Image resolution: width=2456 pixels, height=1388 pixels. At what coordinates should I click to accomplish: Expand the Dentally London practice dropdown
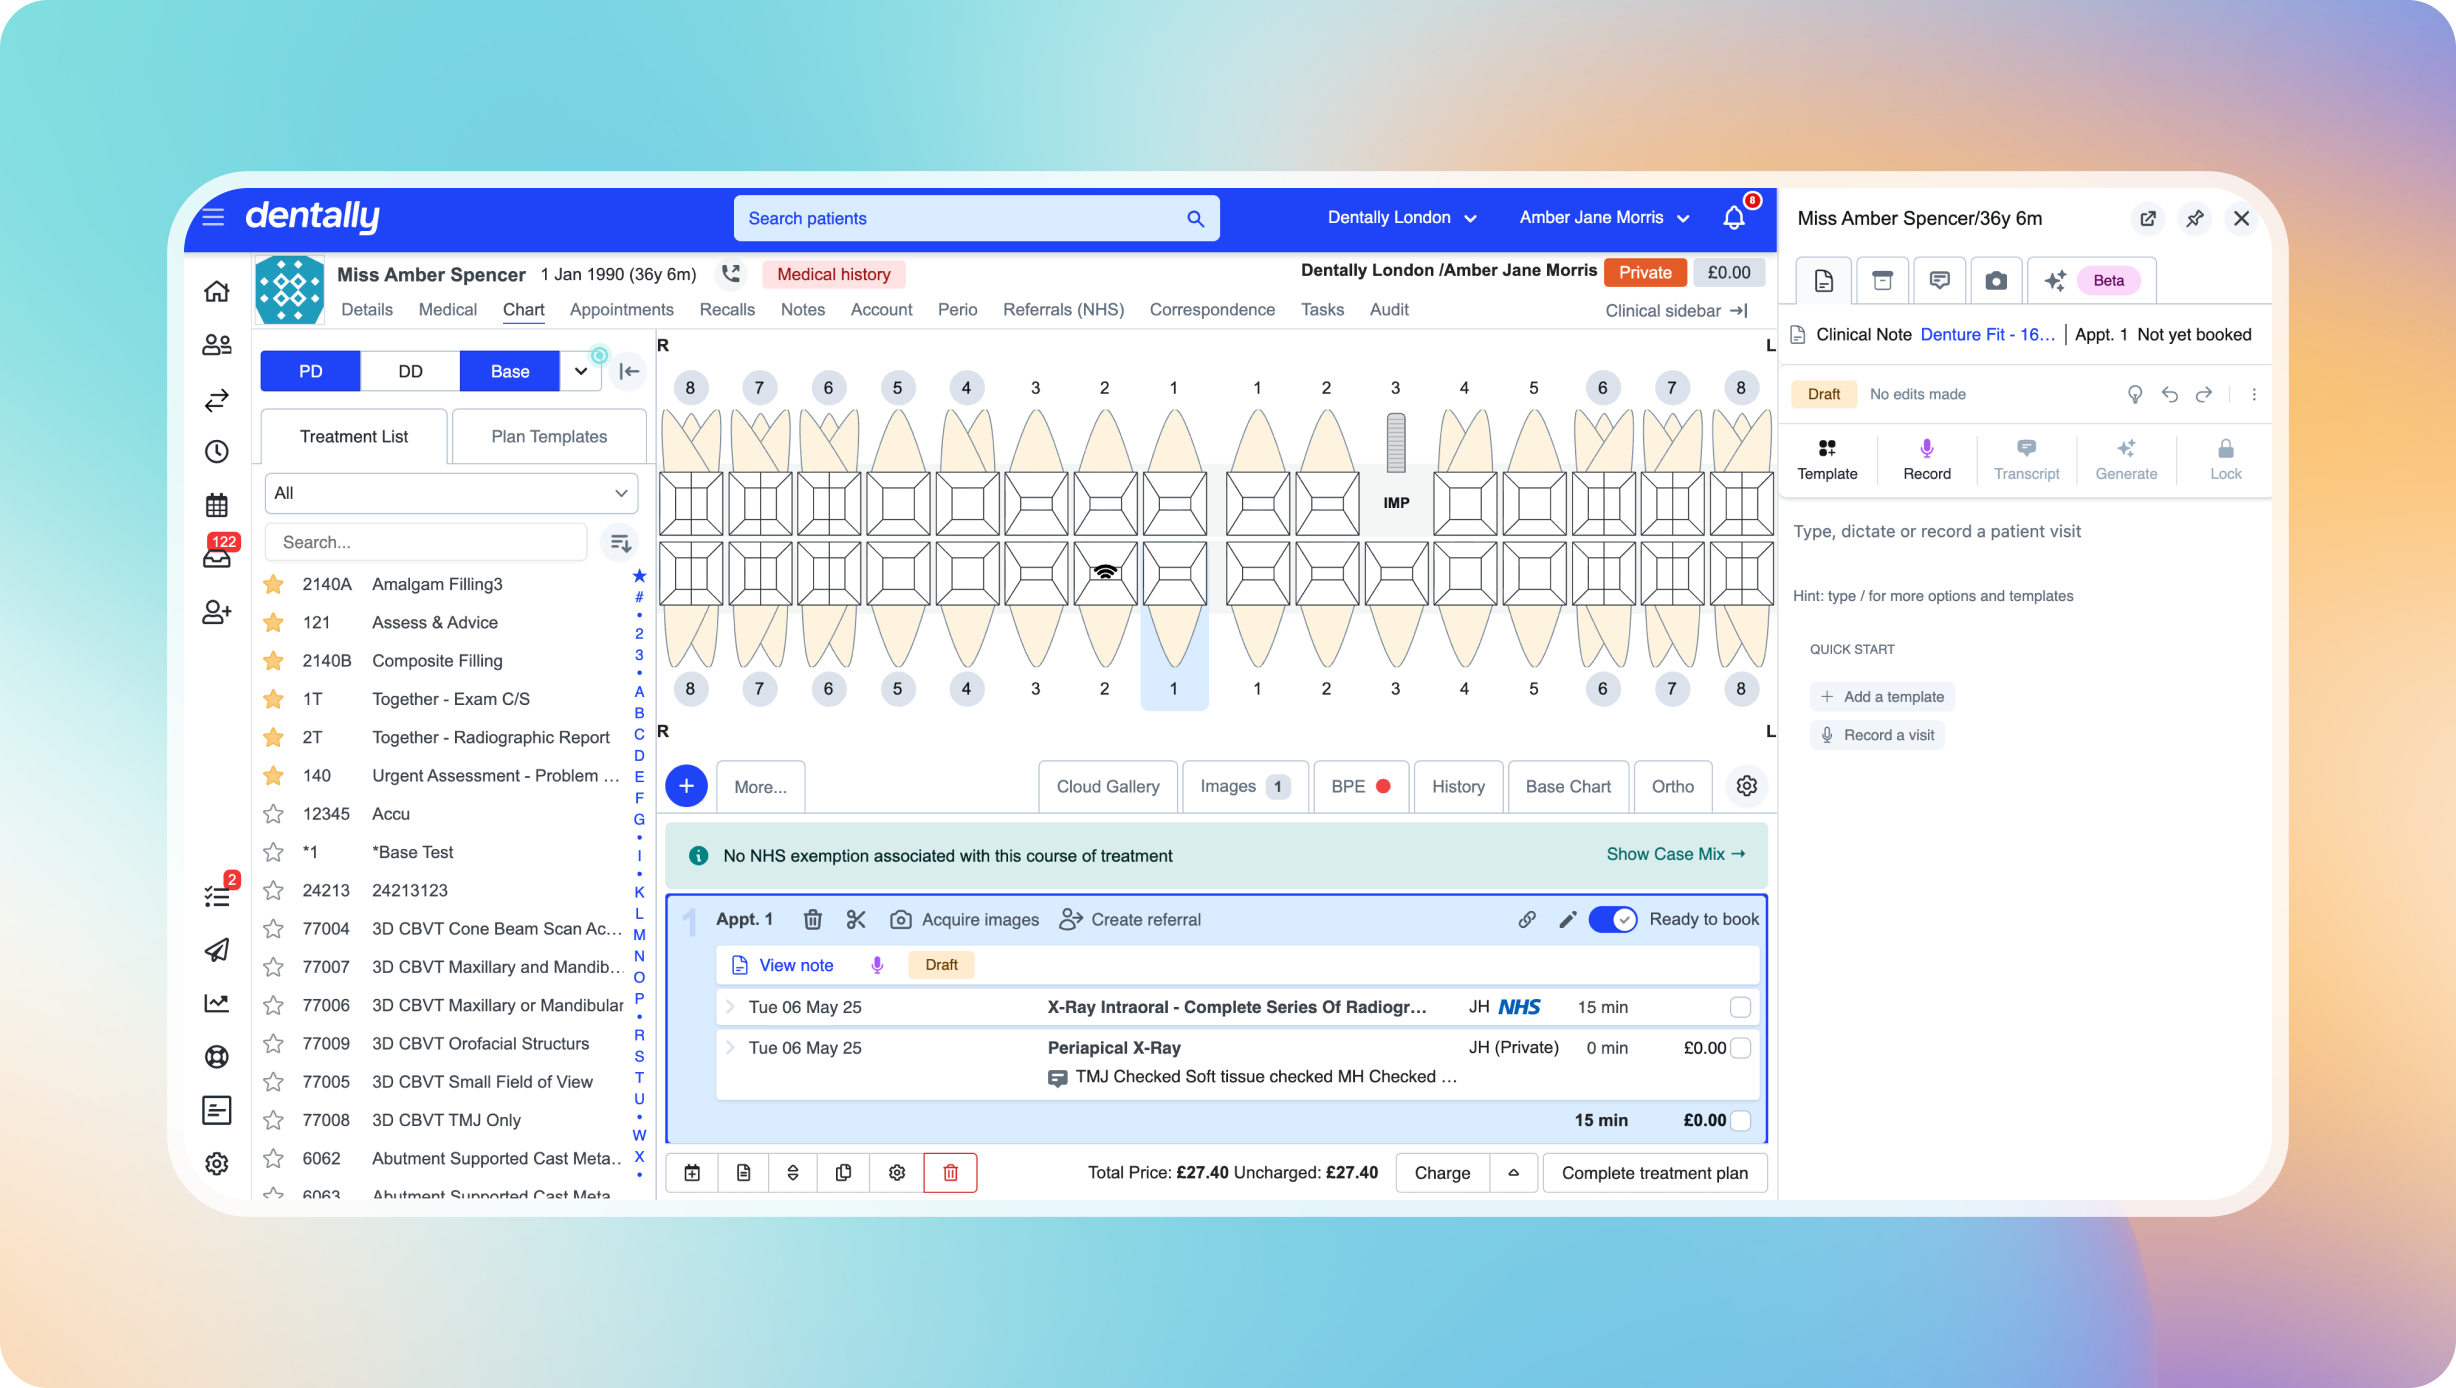click(x=1402, y=217)
